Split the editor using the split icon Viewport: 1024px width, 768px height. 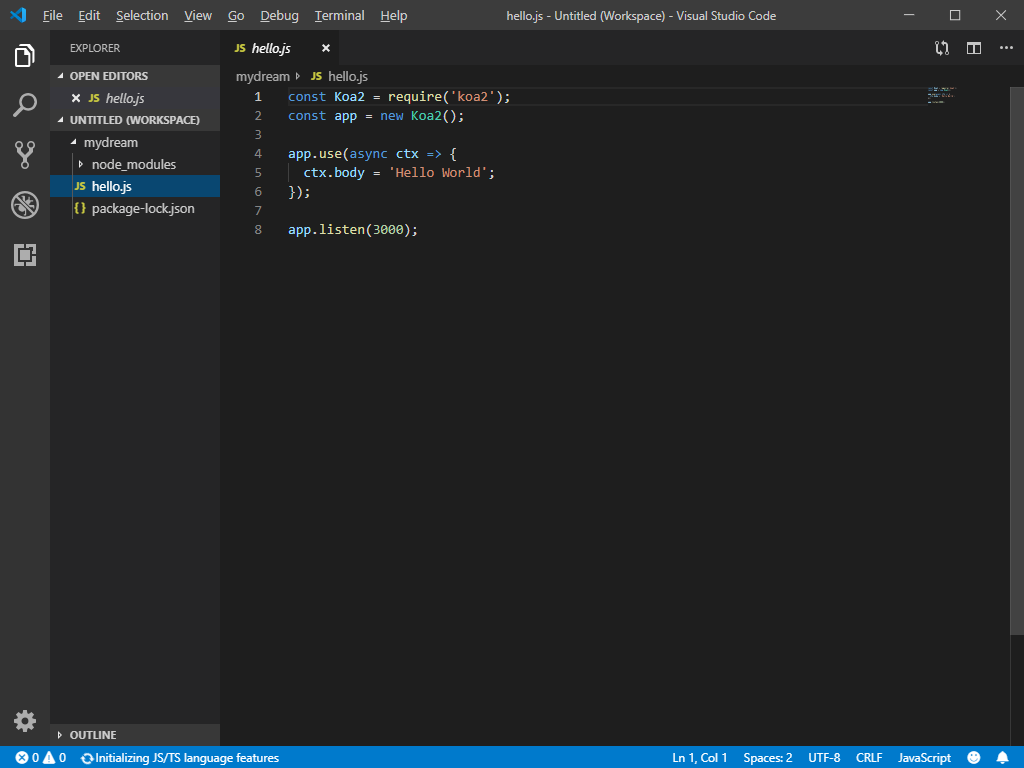972,48
